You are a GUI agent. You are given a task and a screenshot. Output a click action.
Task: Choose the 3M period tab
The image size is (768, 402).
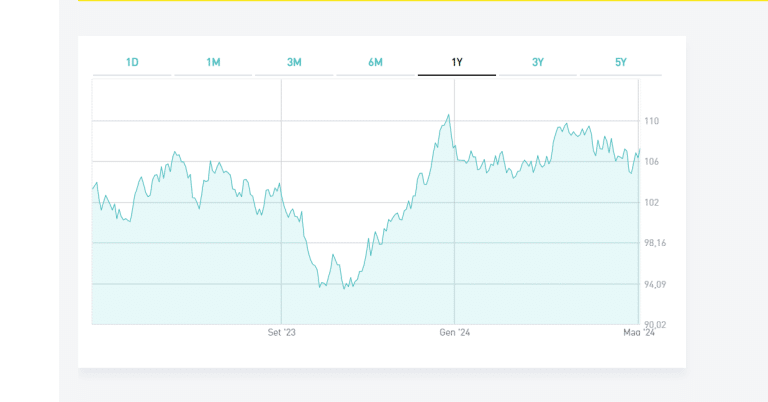coord(294,62)
